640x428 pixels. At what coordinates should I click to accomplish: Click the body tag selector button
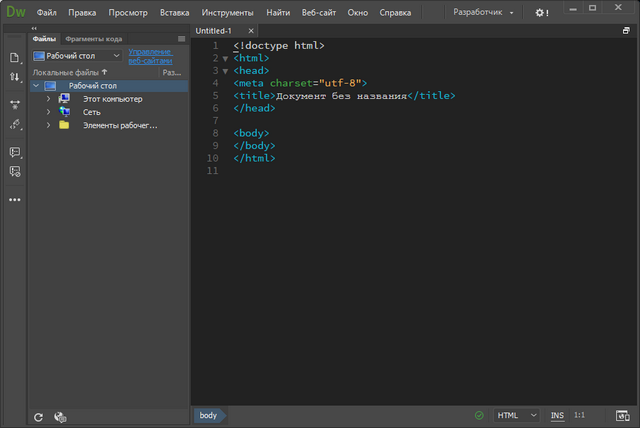click(x=208, y=415)
